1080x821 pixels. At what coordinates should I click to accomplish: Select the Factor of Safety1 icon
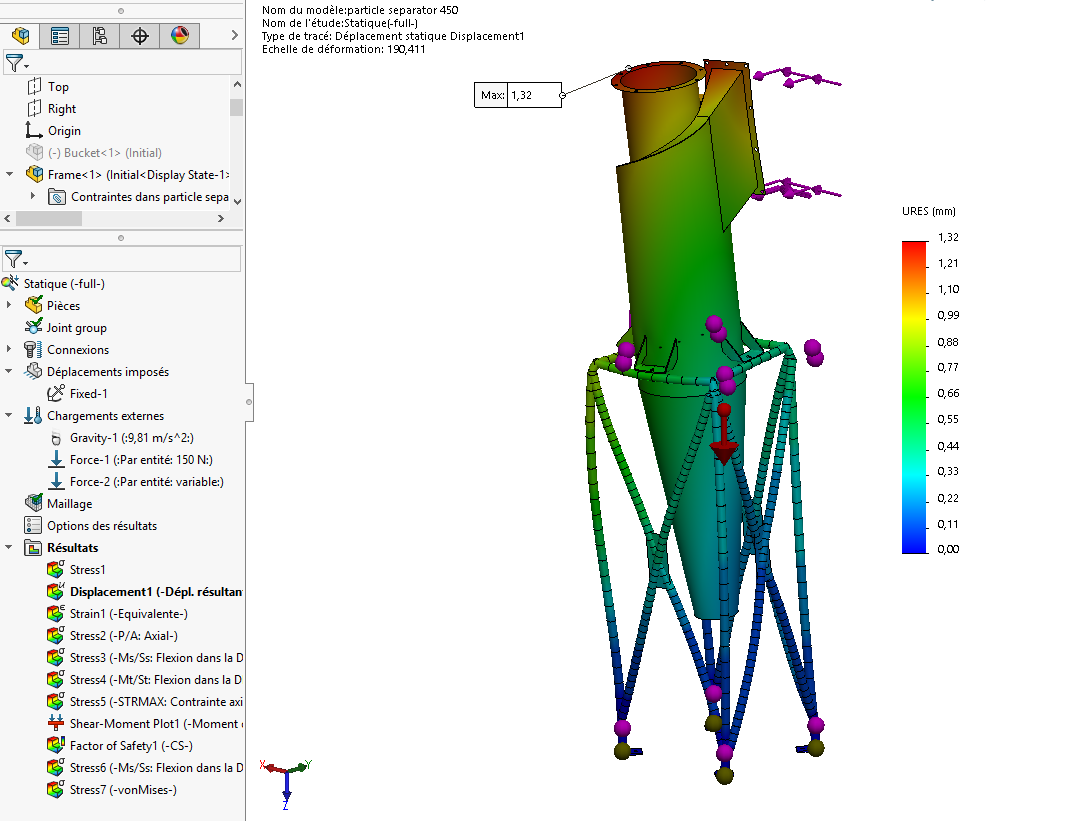56,745
